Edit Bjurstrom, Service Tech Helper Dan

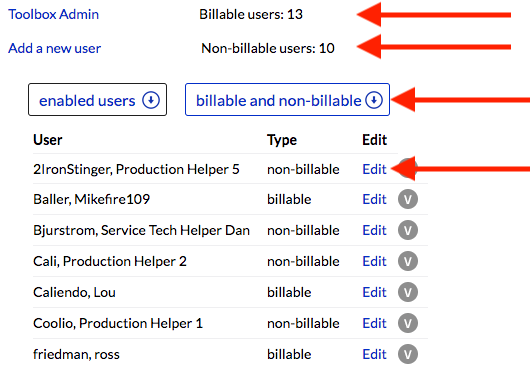pyautogui.click(x=374, y=230)
